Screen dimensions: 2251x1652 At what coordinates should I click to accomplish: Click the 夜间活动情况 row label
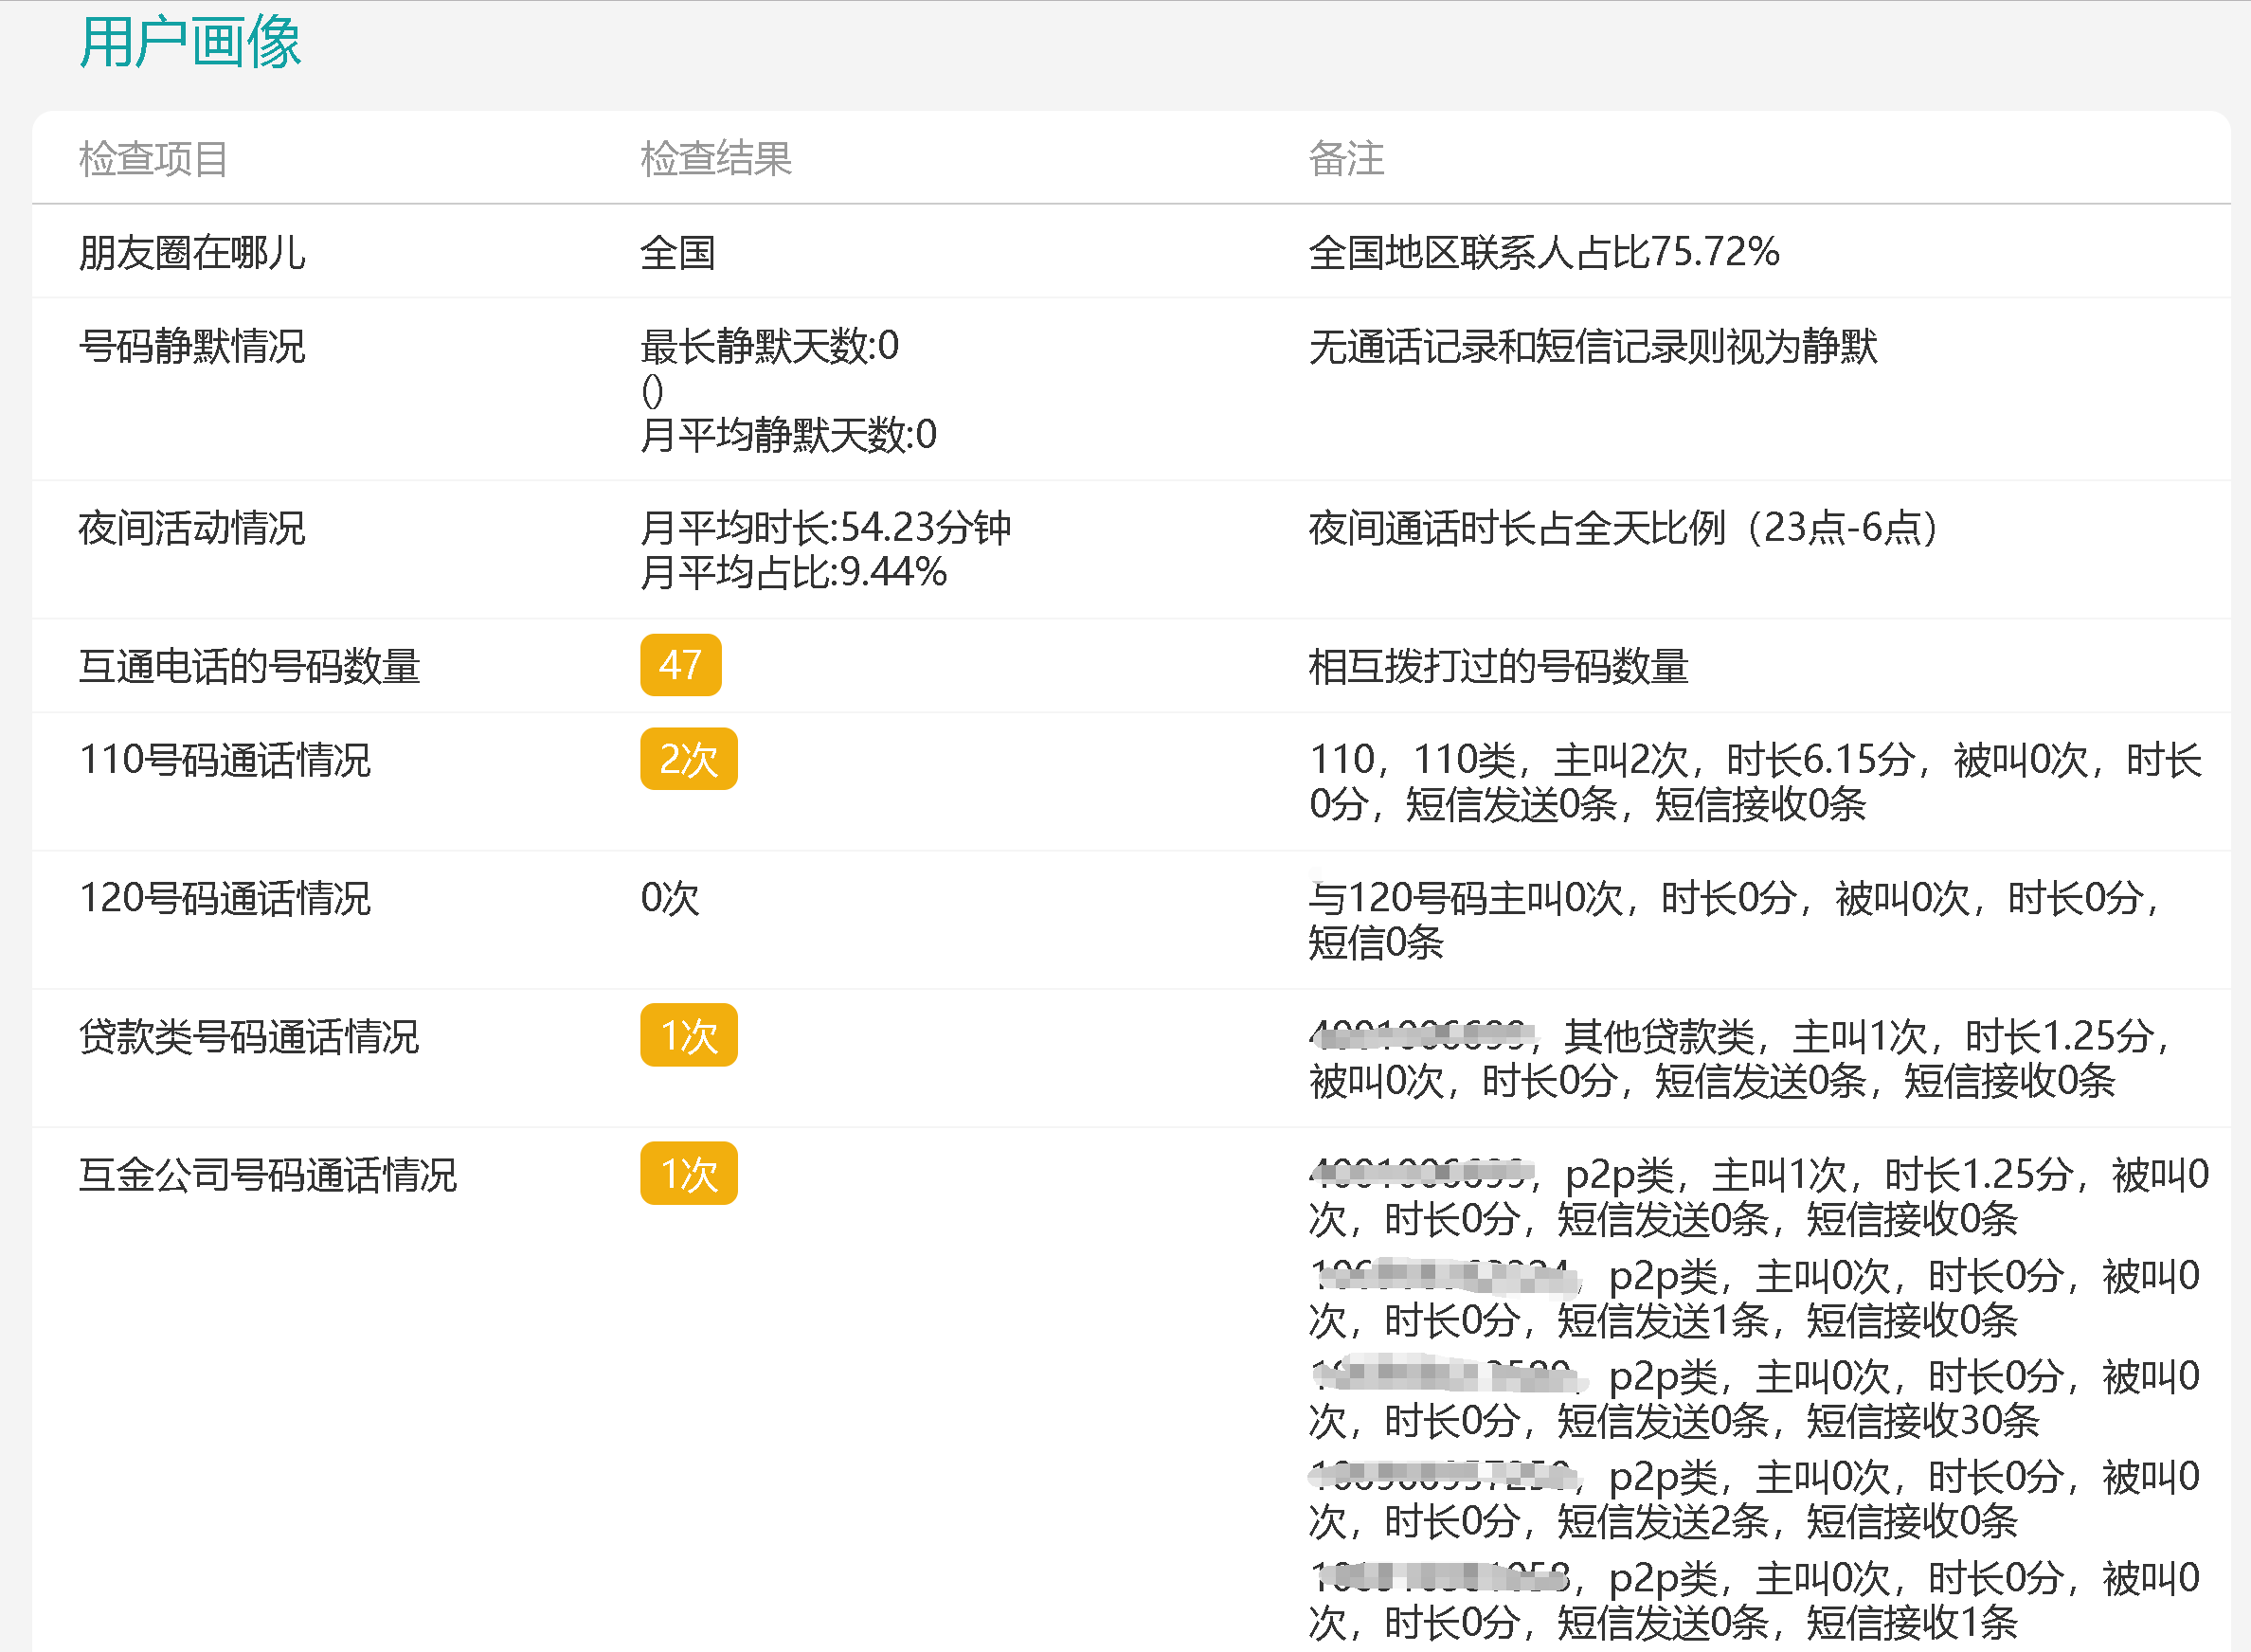tap(192, 528)
